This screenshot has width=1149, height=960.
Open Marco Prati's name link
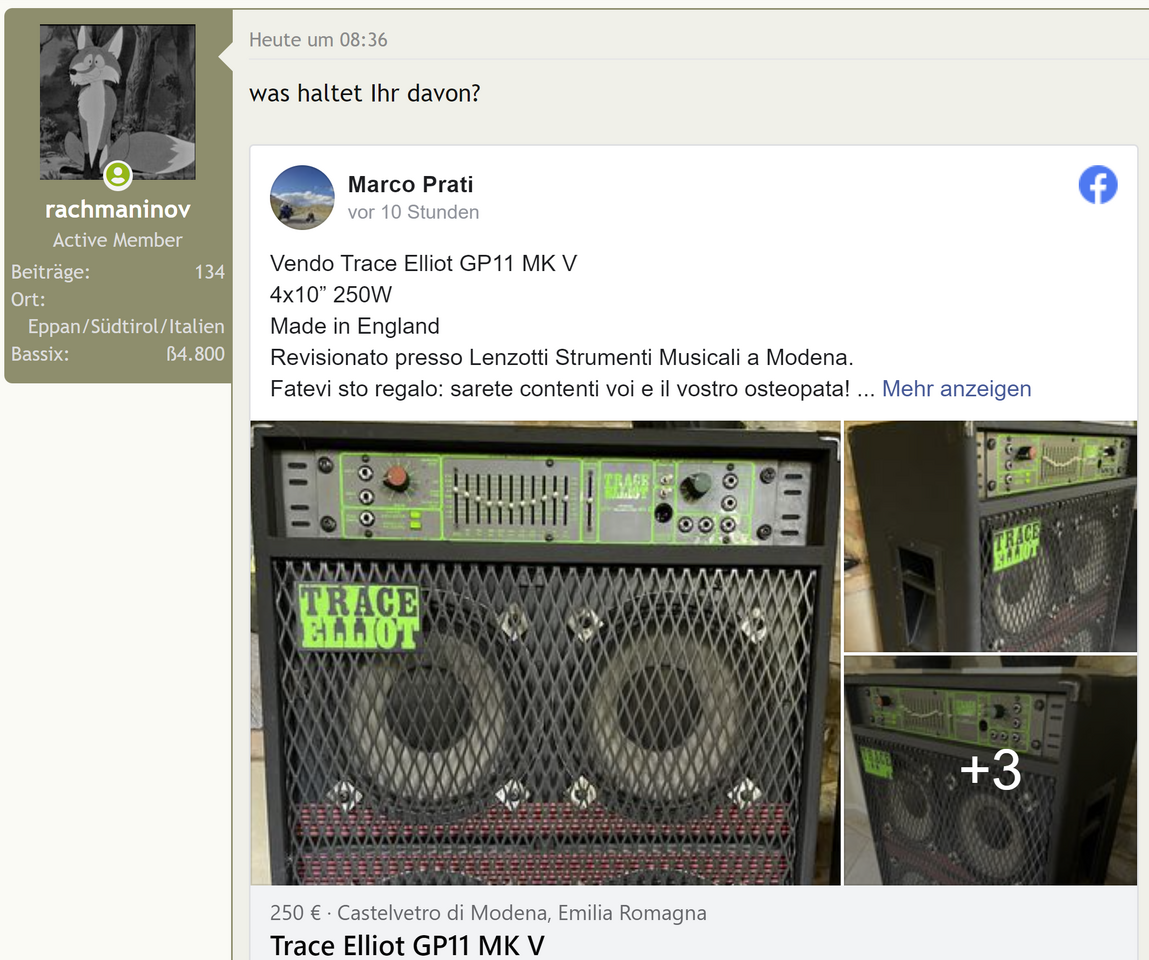tap(410, 185)
